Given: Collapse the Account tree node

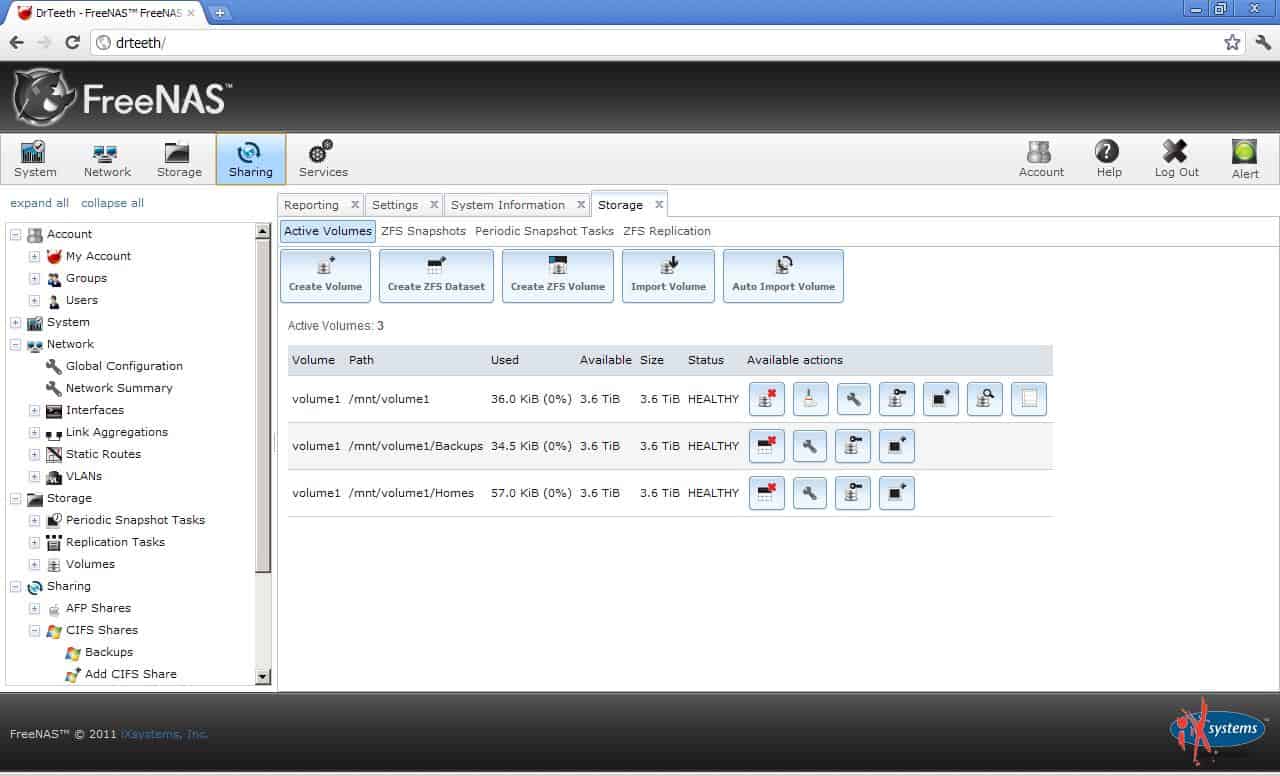Looking at the screenshot, I should (15, 235).
